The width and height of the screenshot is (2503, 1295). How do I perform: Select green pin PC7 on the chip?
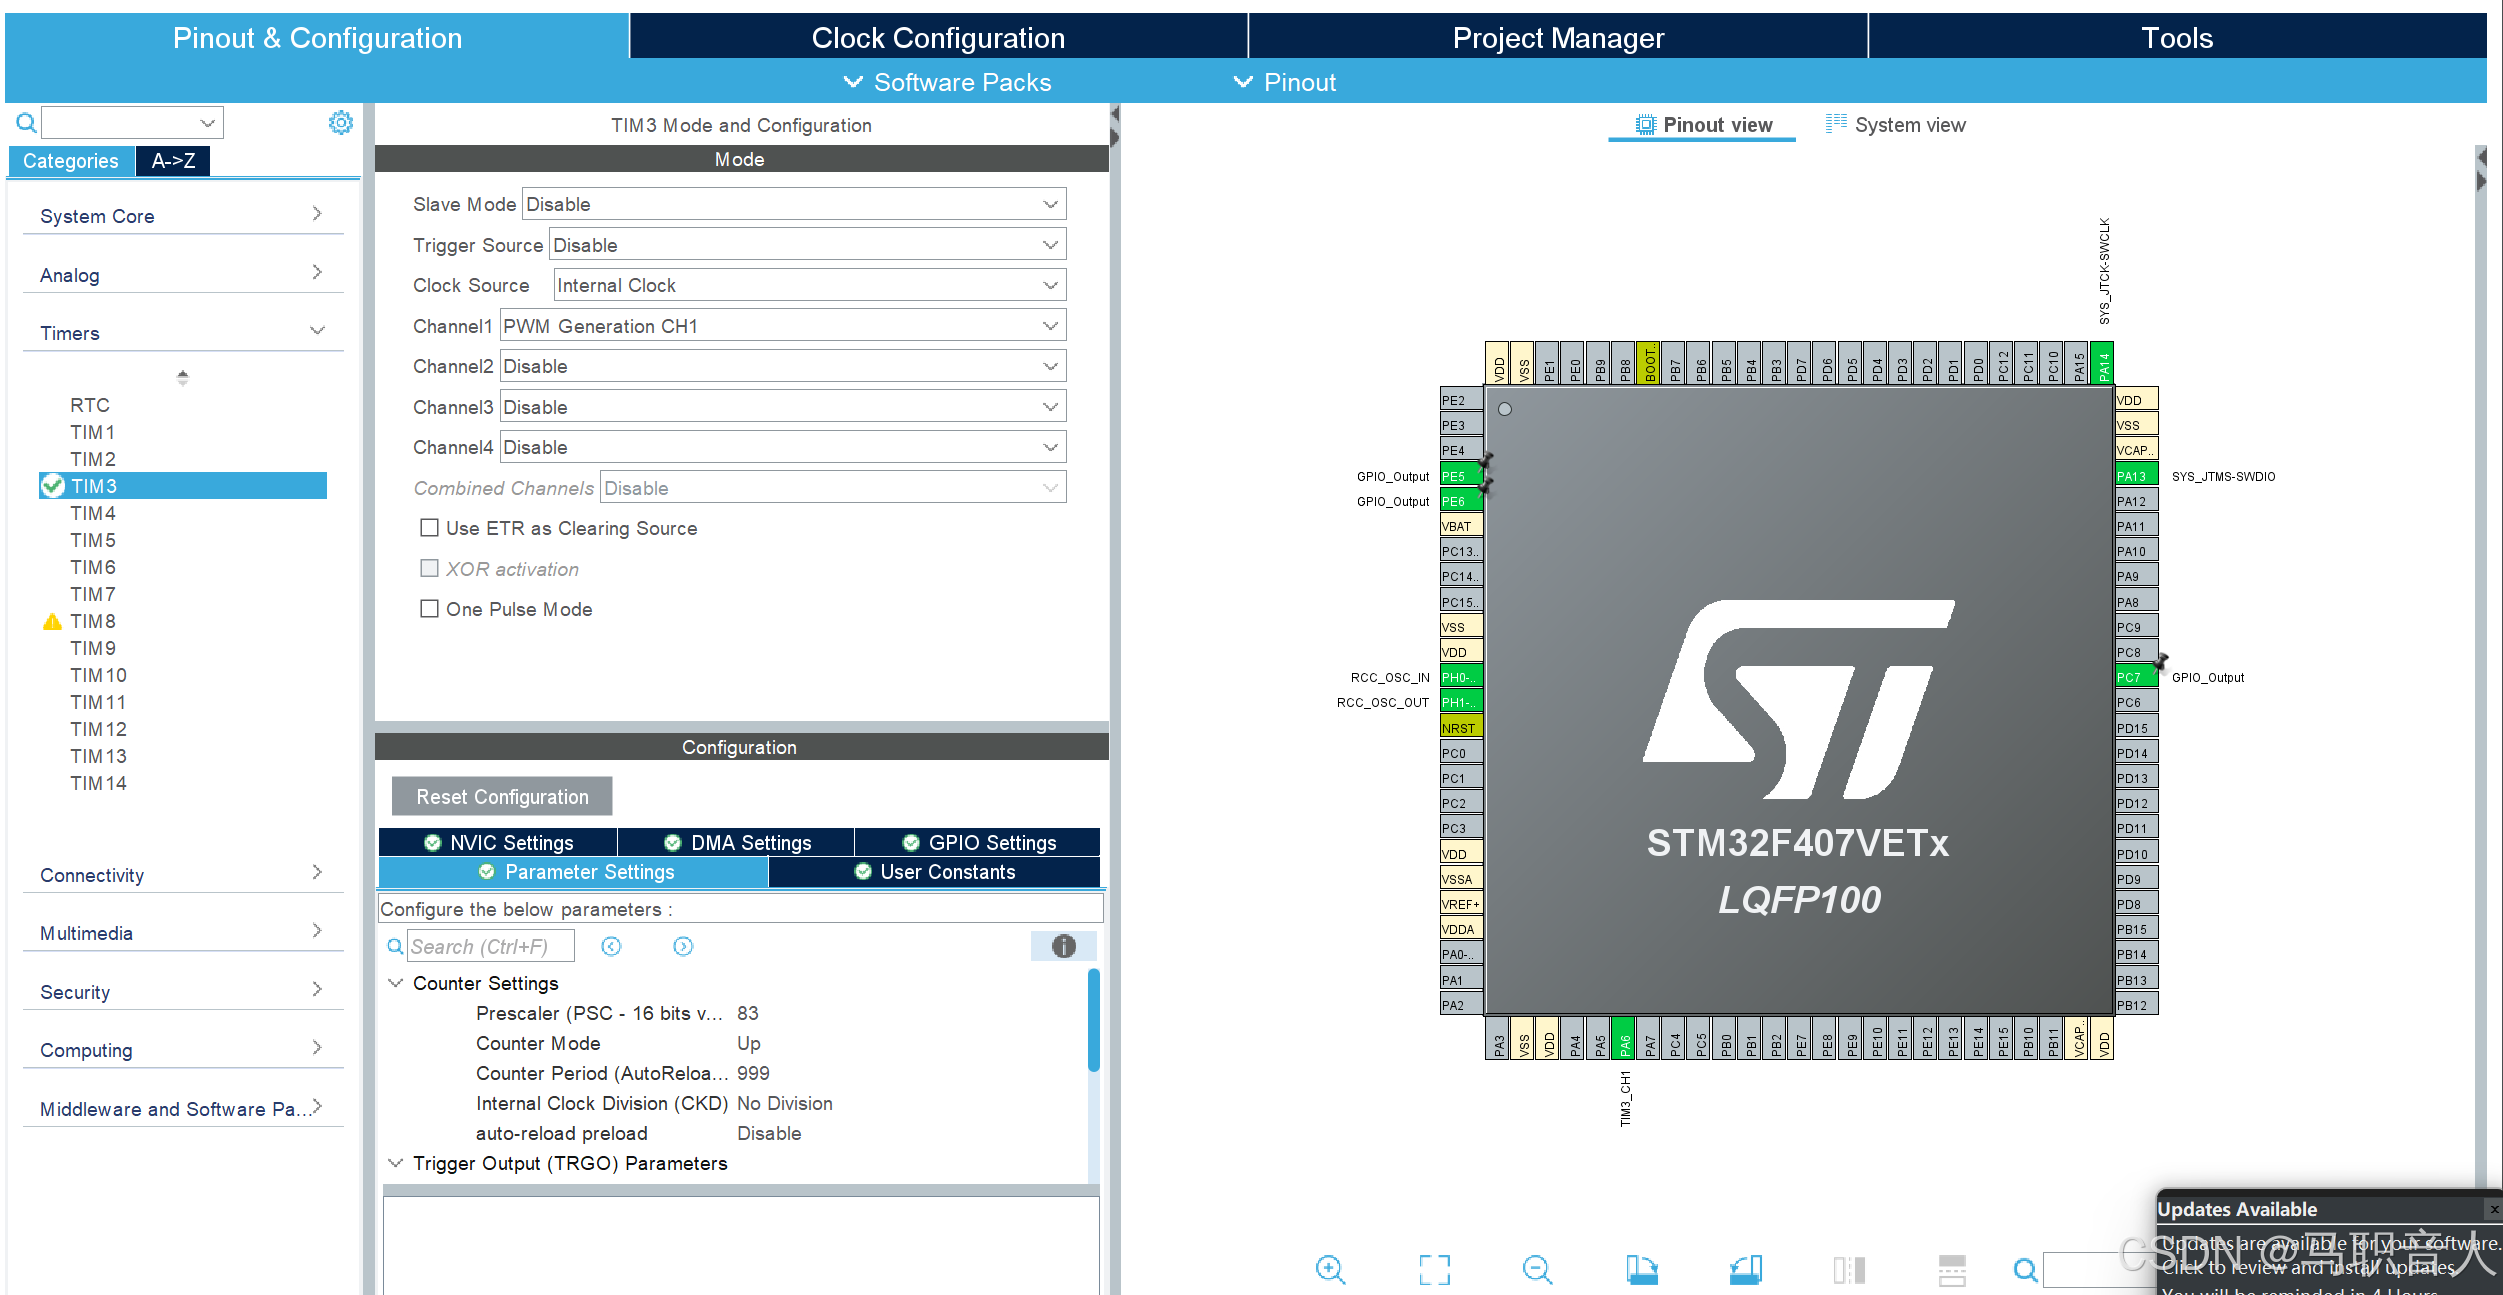coord(2136,677)
